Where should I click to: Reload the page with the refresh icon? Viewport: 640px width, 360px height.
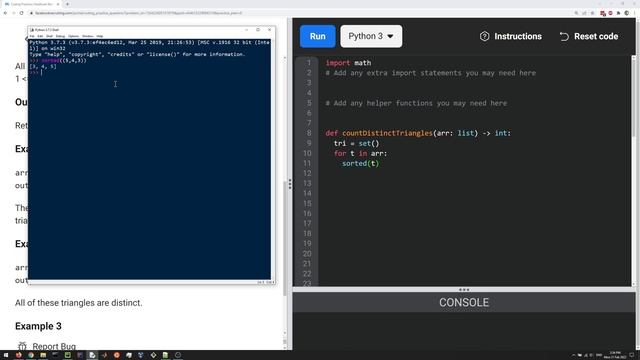click(22, 13)
